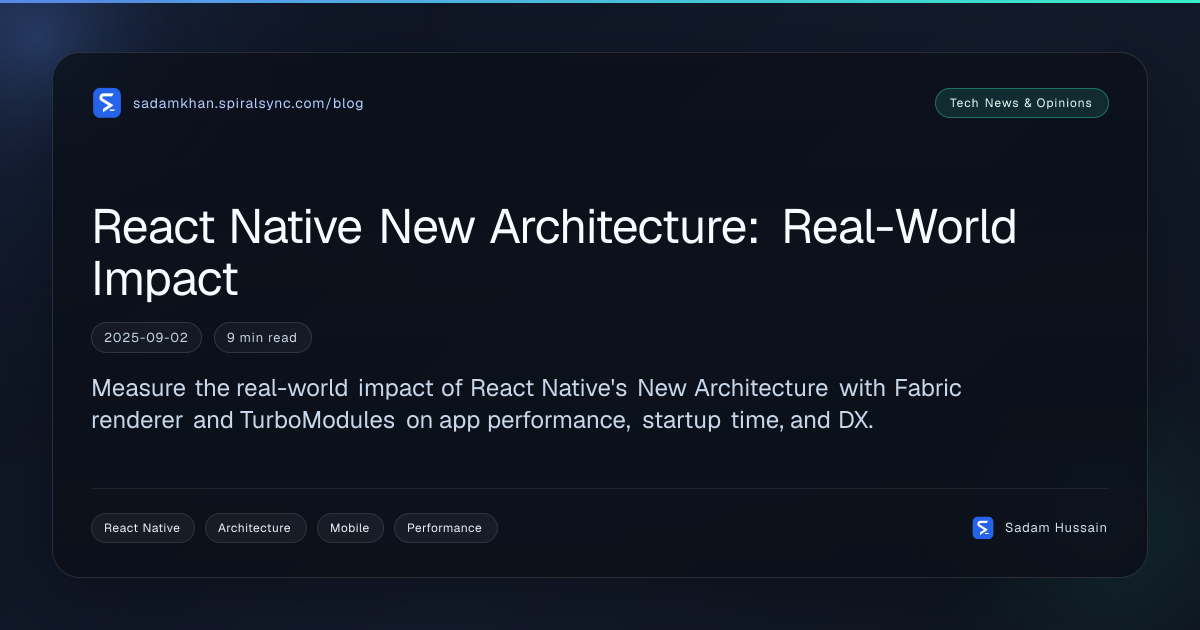The width and height of the screenshot is (1200, 630).
Task: Click the 9 min read pill
Action: click(x=263, y=338)
